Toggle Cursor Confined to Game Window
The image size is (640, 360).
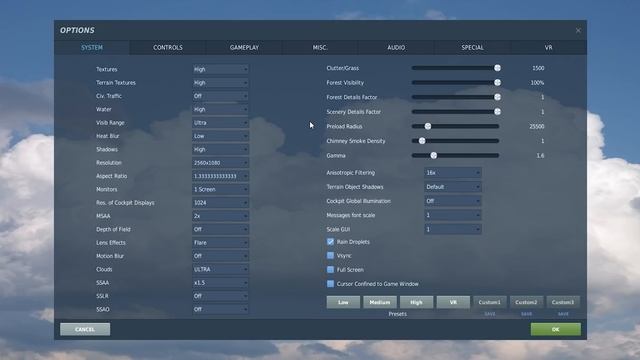pos(330,284)
